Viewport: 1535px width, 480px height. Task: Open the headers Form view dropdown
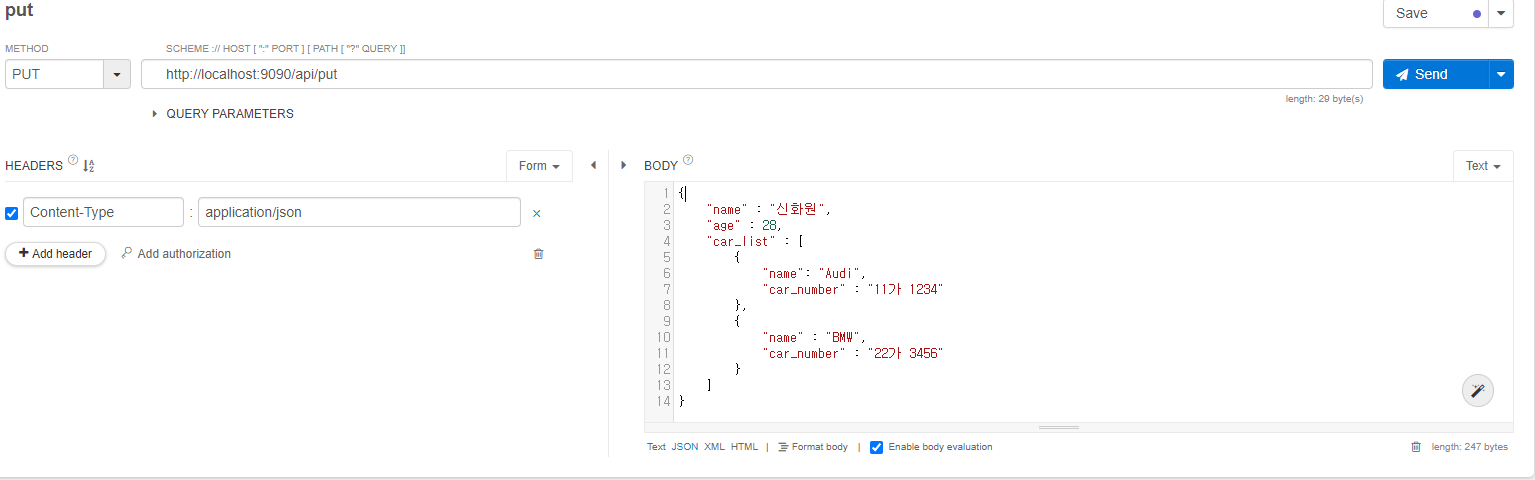coord(539,166)
